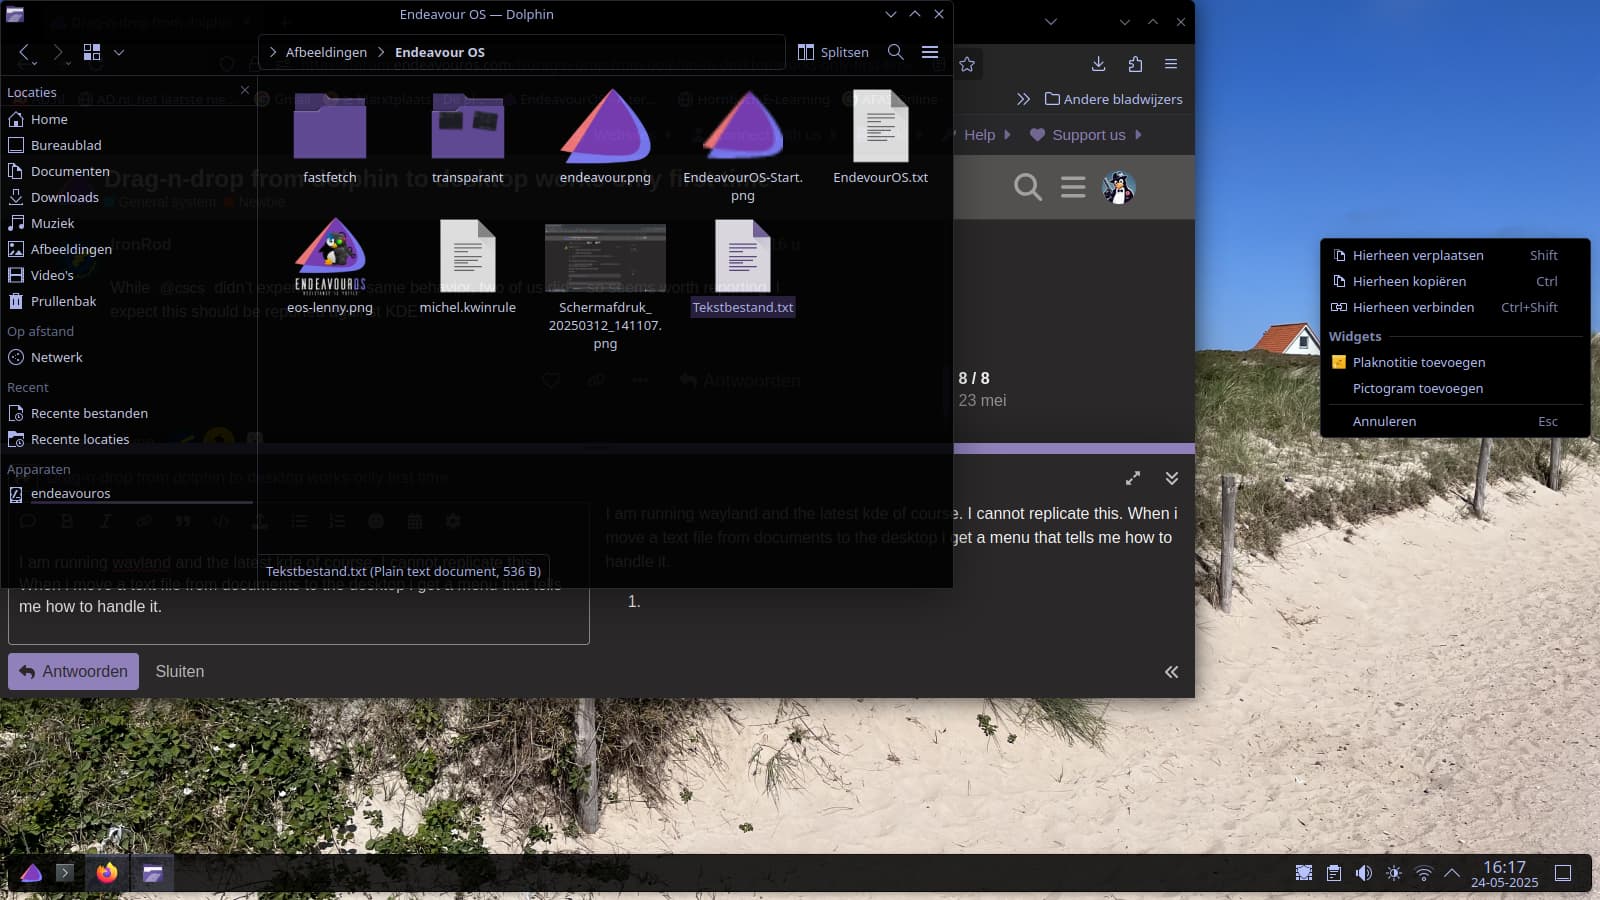Choose Pictogram toevoegen widget option
This screenshot has height=900, width=1600.
coord(1455,388)
